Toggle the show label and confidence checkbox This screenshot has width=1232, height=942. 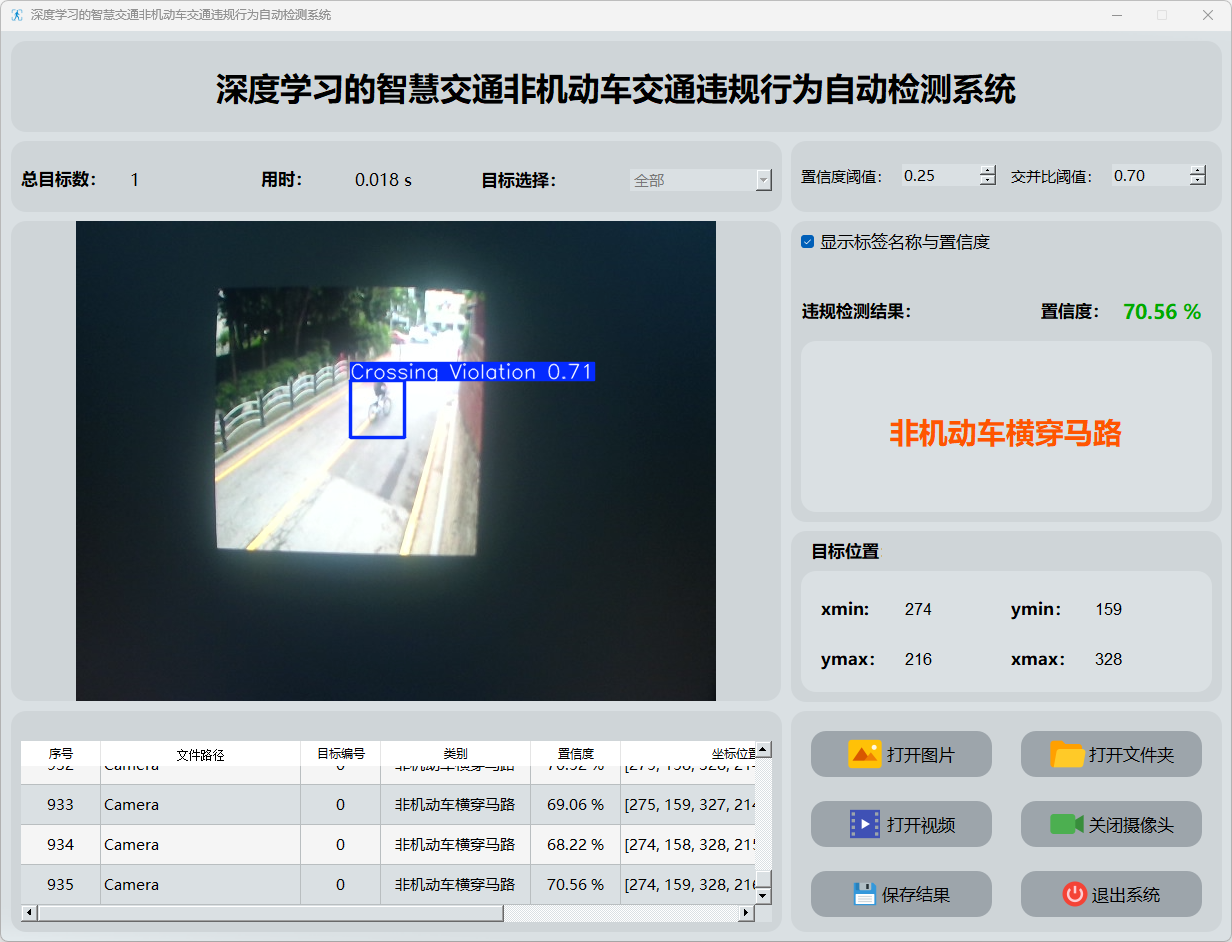[x=808, y=242]
